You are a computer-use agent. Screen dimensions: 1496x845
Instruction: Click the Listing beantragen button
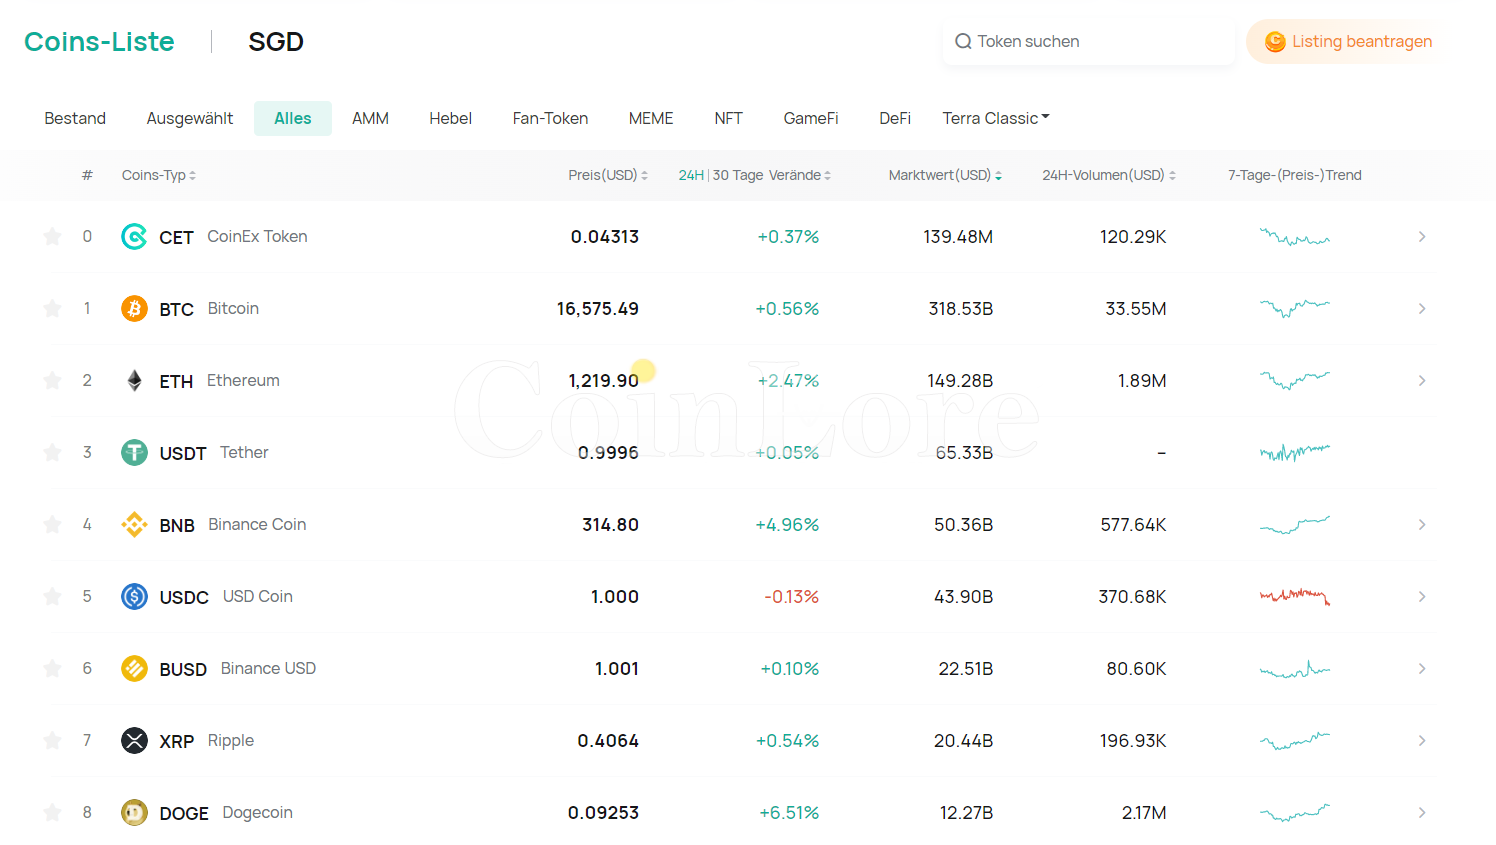[x=1347, y=42]
